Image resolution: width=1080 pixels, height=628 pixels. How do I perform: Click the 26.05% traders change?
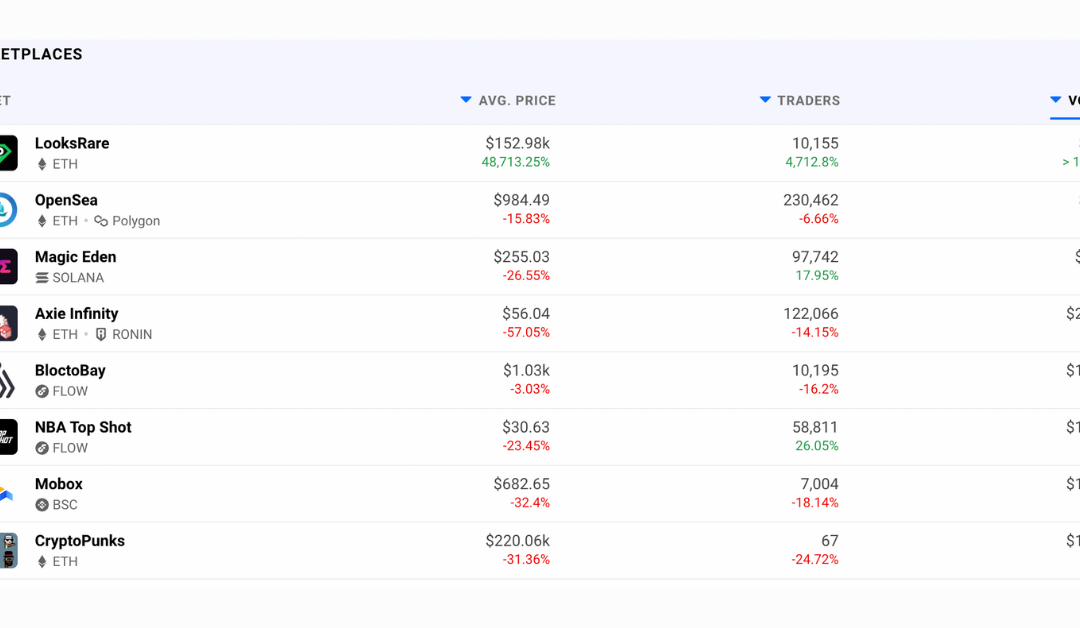point(817,446)
